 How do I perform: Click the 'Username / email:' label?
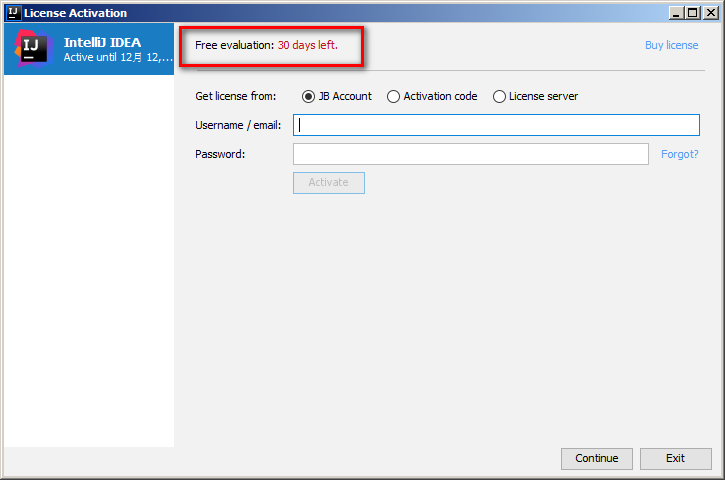pos(238,125)
